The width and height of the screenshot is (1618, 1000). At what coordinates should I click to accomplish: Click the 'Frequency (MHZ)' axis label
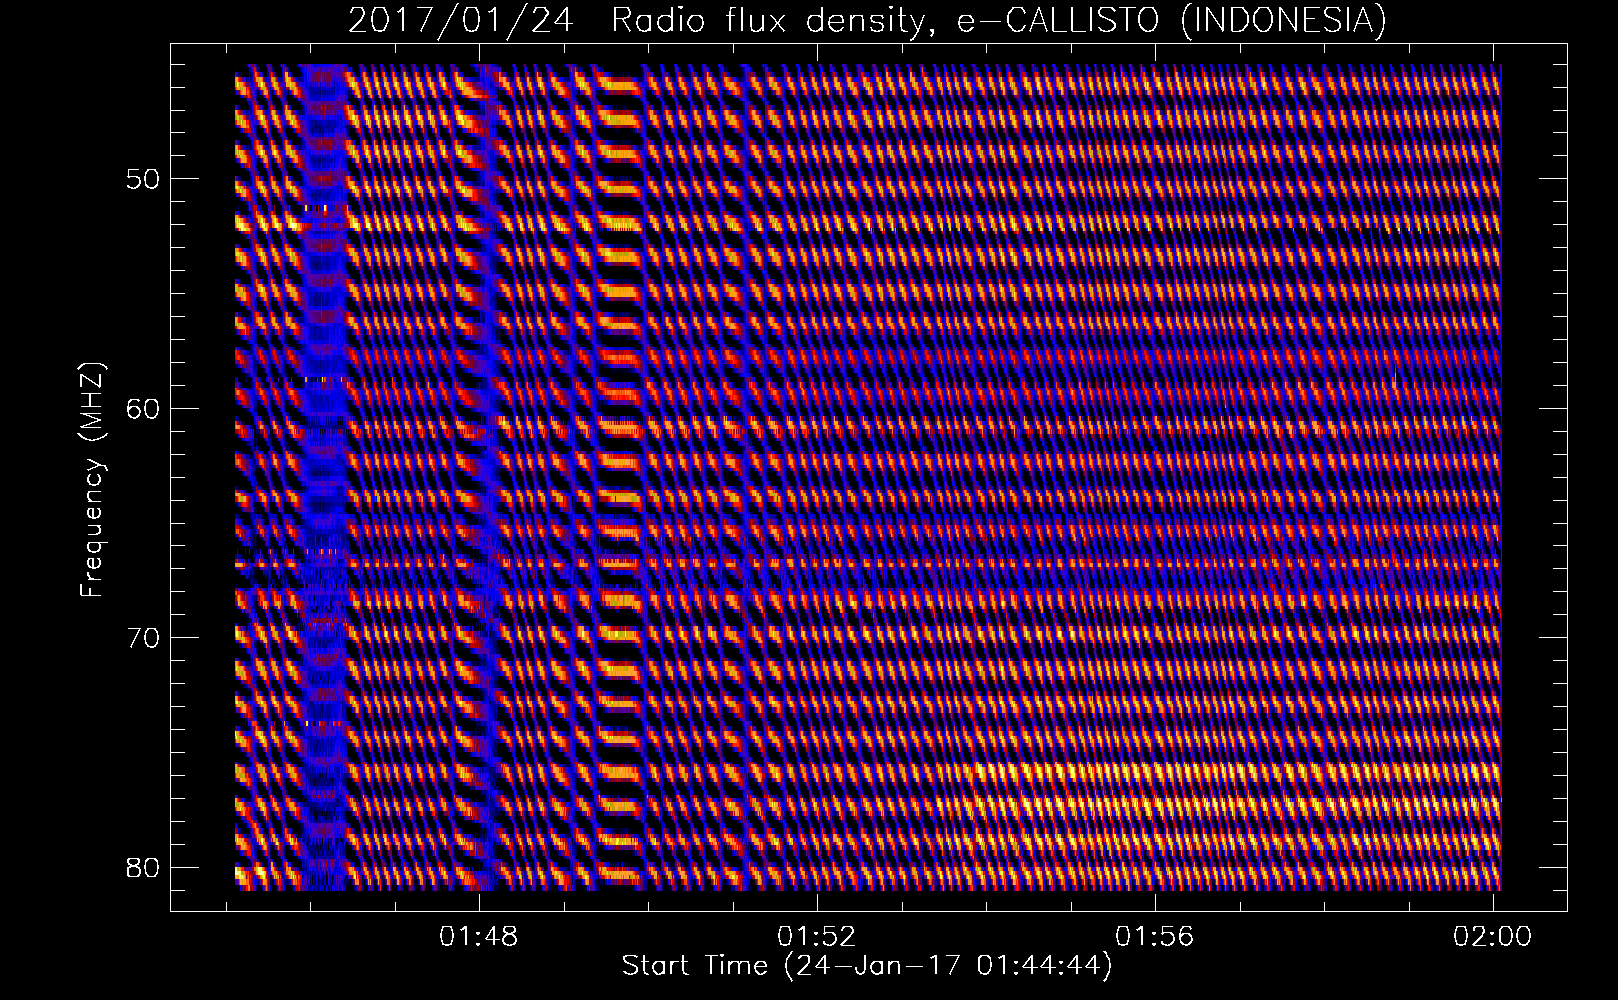[x=93, y=479]
